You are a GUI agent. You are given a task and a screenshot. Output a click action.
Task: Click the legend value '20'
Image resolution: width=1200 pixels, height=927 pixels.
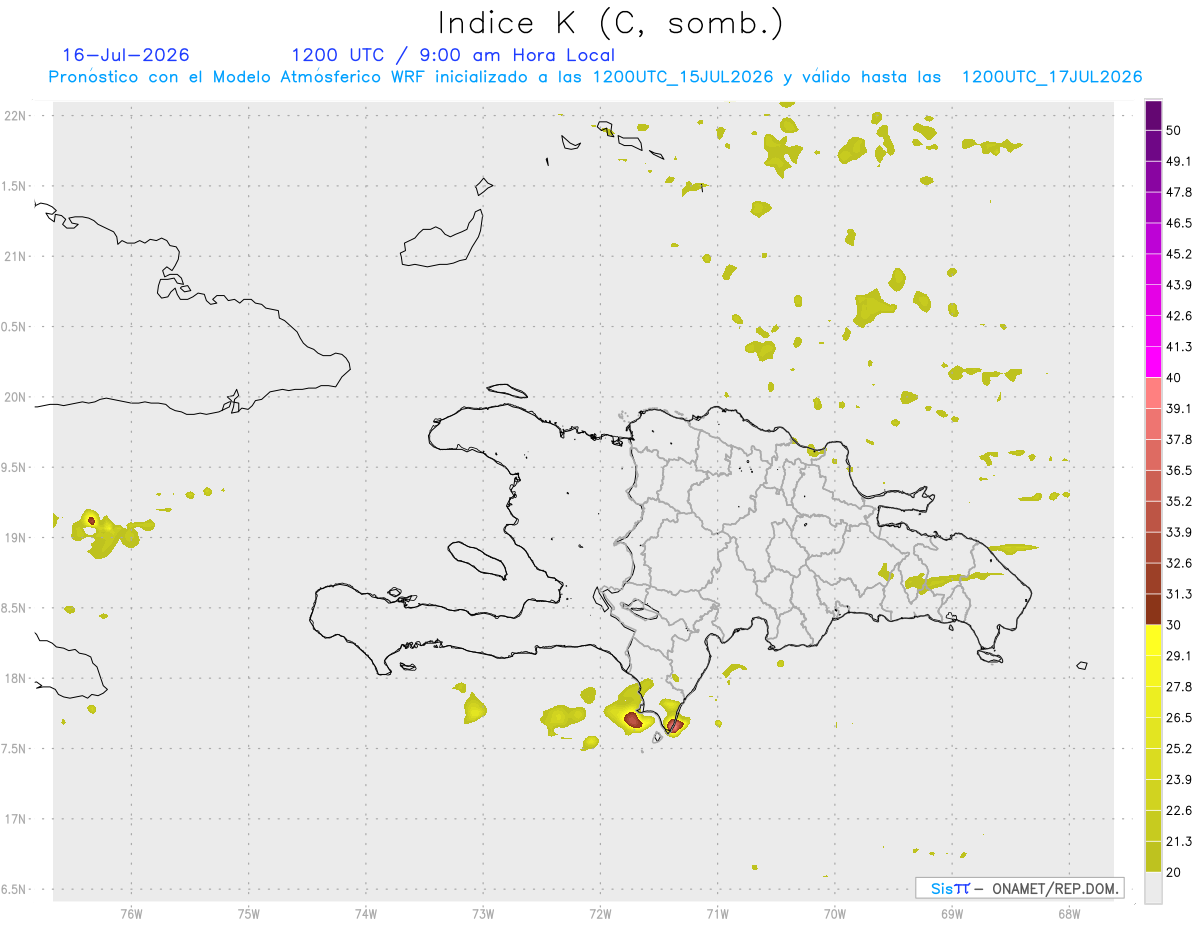coord(1175,872)
